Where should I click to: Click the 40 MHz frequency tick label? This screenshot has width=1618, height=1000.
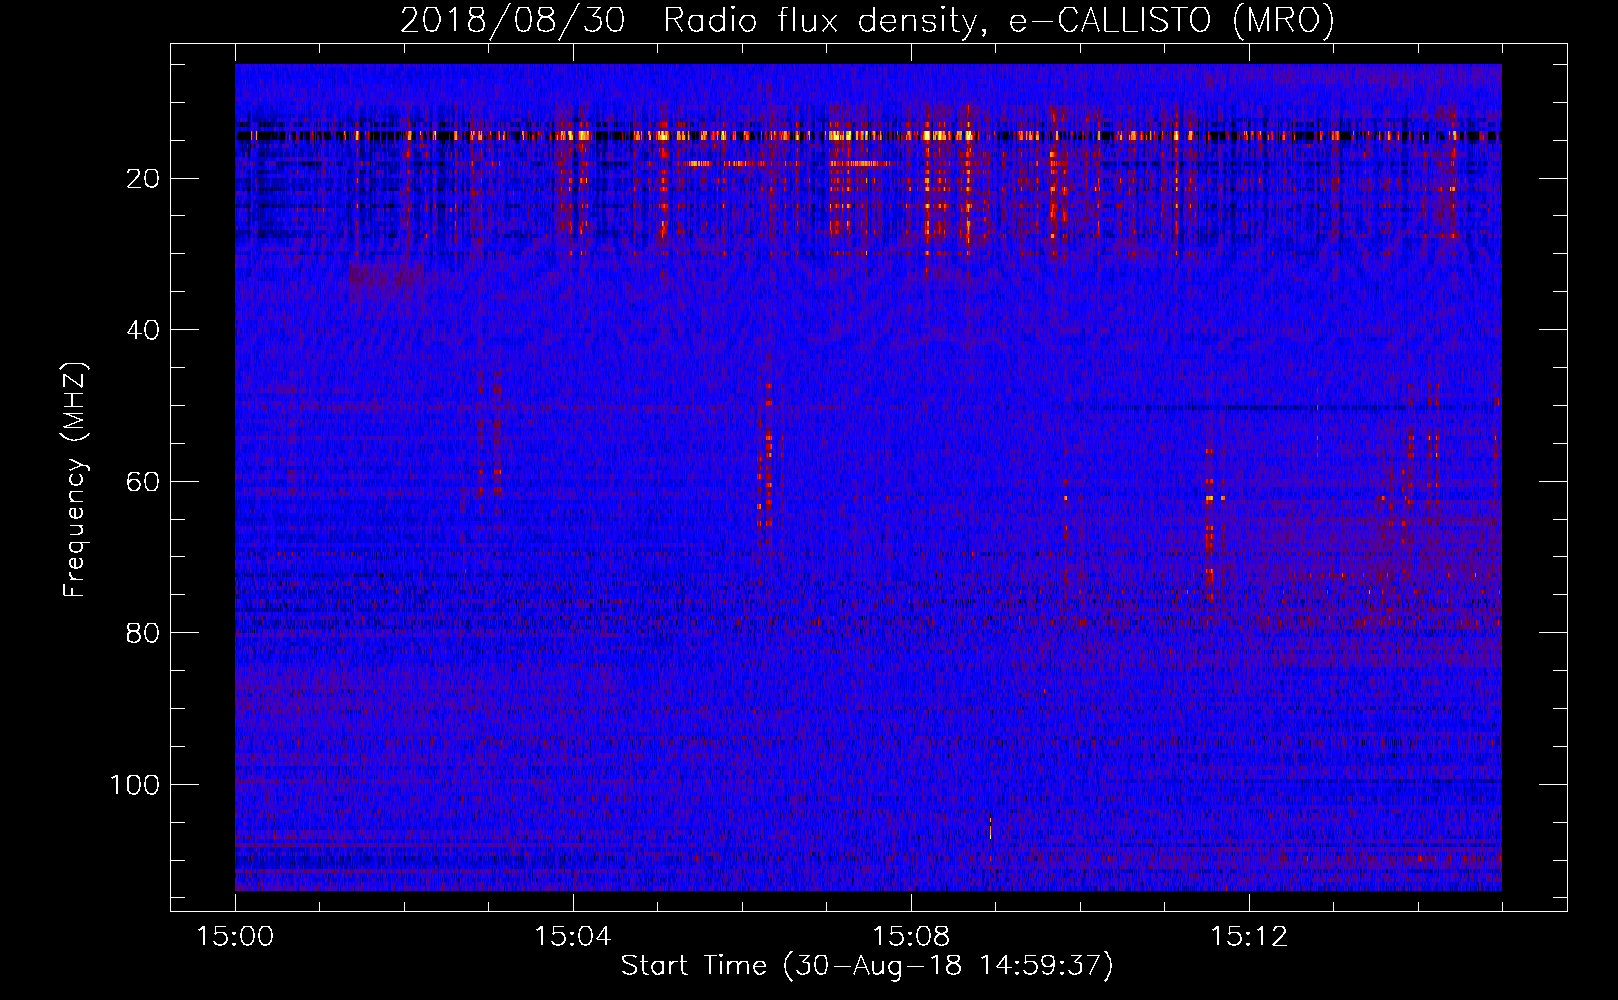coord(143,330)
